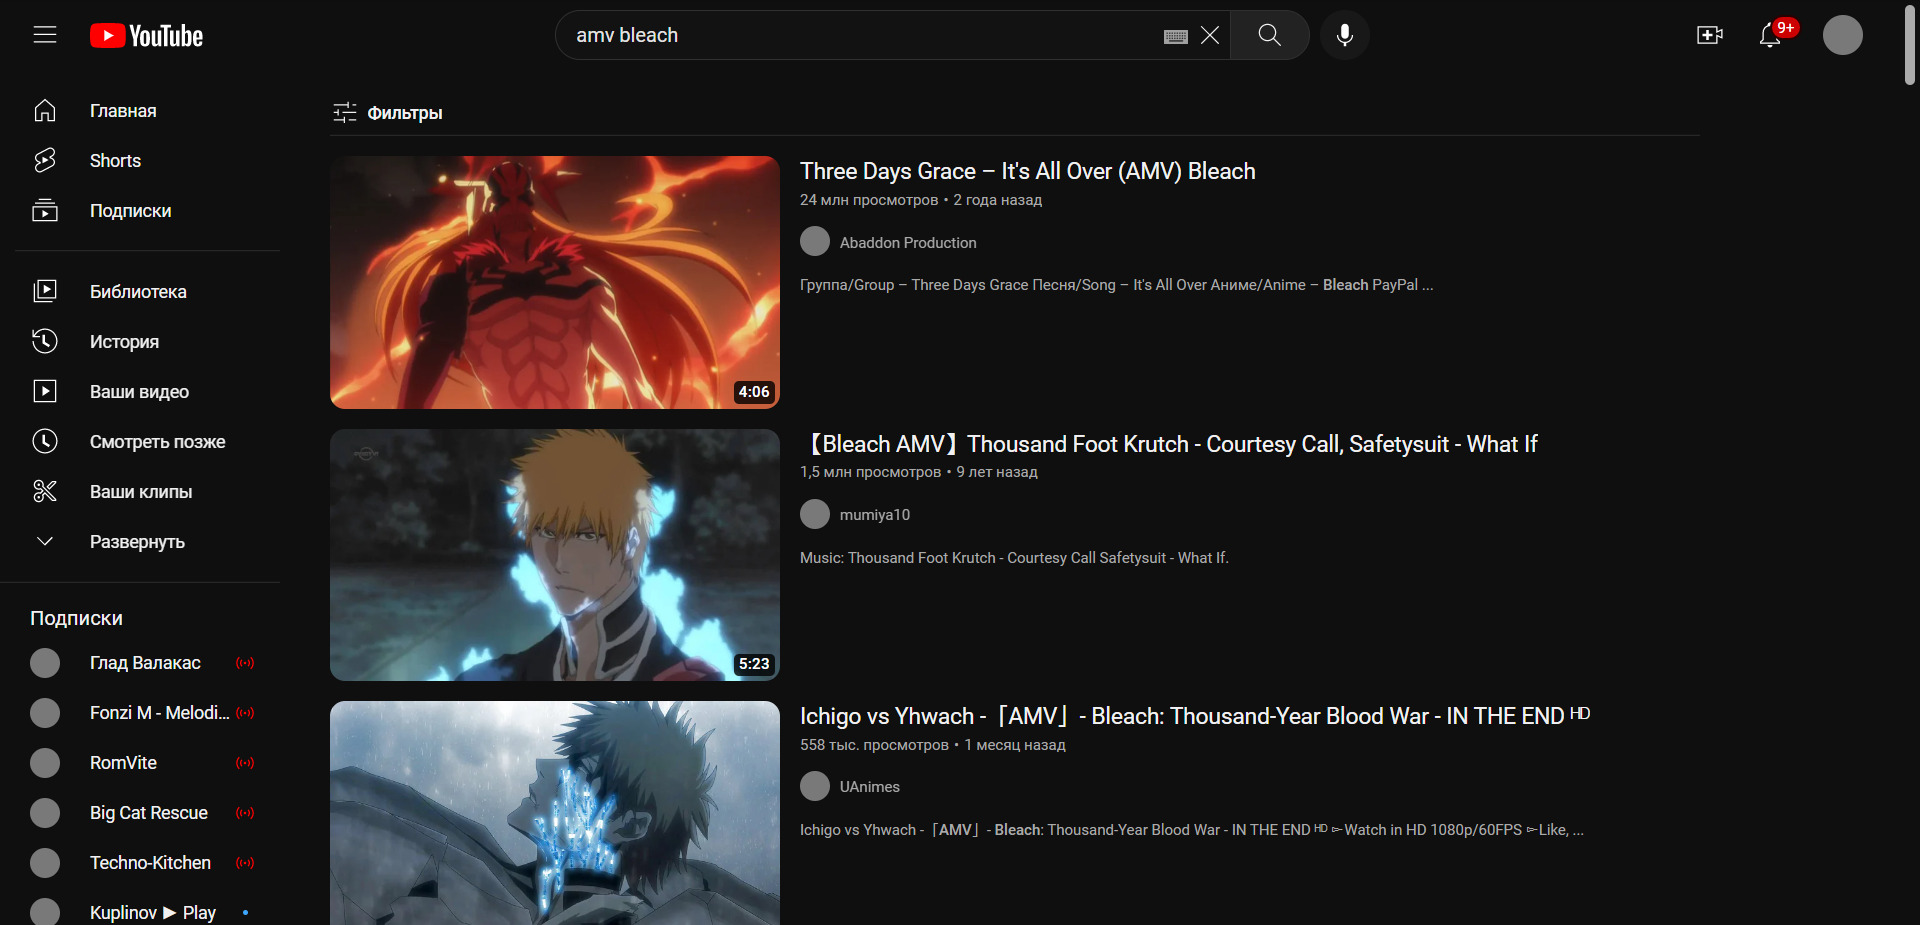
Task: Go to Главная in sidebar
Action: pyautogui.click(x=123, y=111)
